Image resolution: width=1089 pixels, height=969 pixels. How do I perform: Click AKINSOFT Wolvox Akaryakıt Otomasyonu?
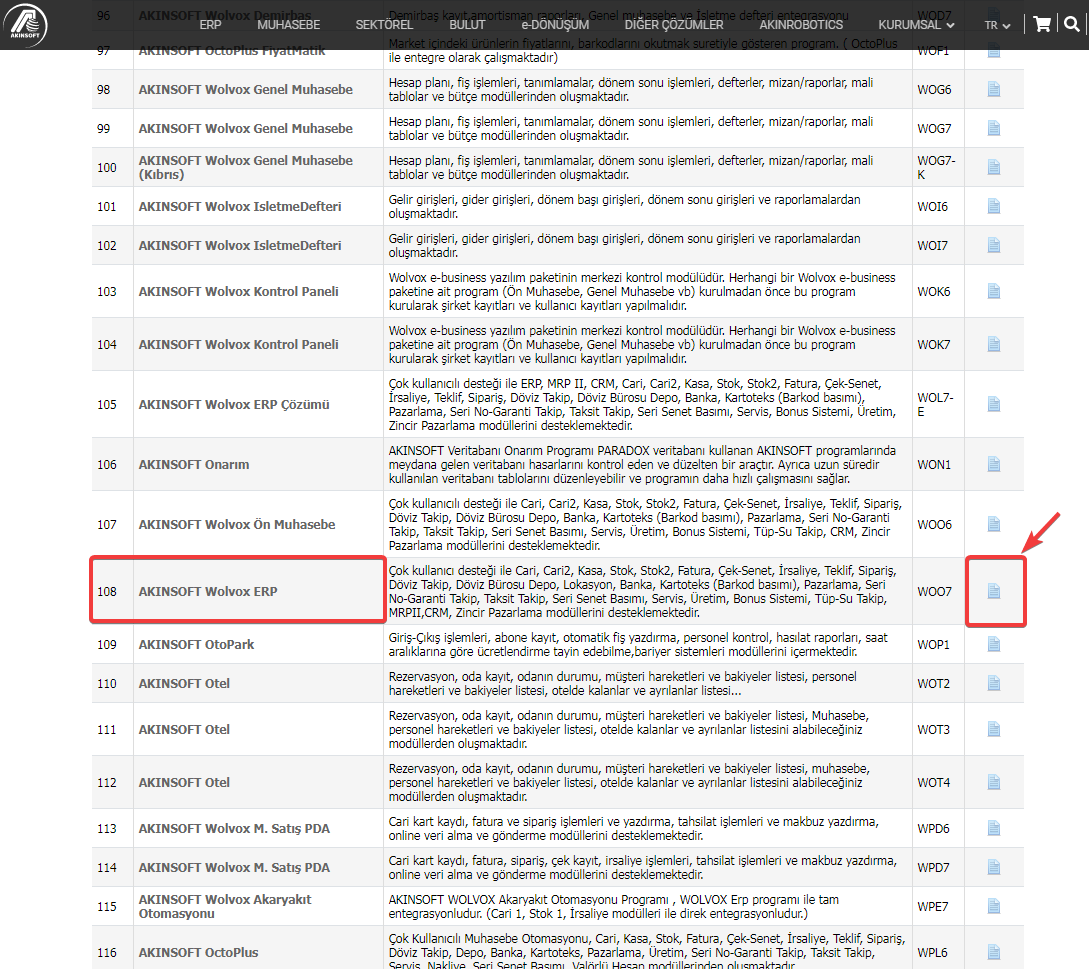point(225,906)
